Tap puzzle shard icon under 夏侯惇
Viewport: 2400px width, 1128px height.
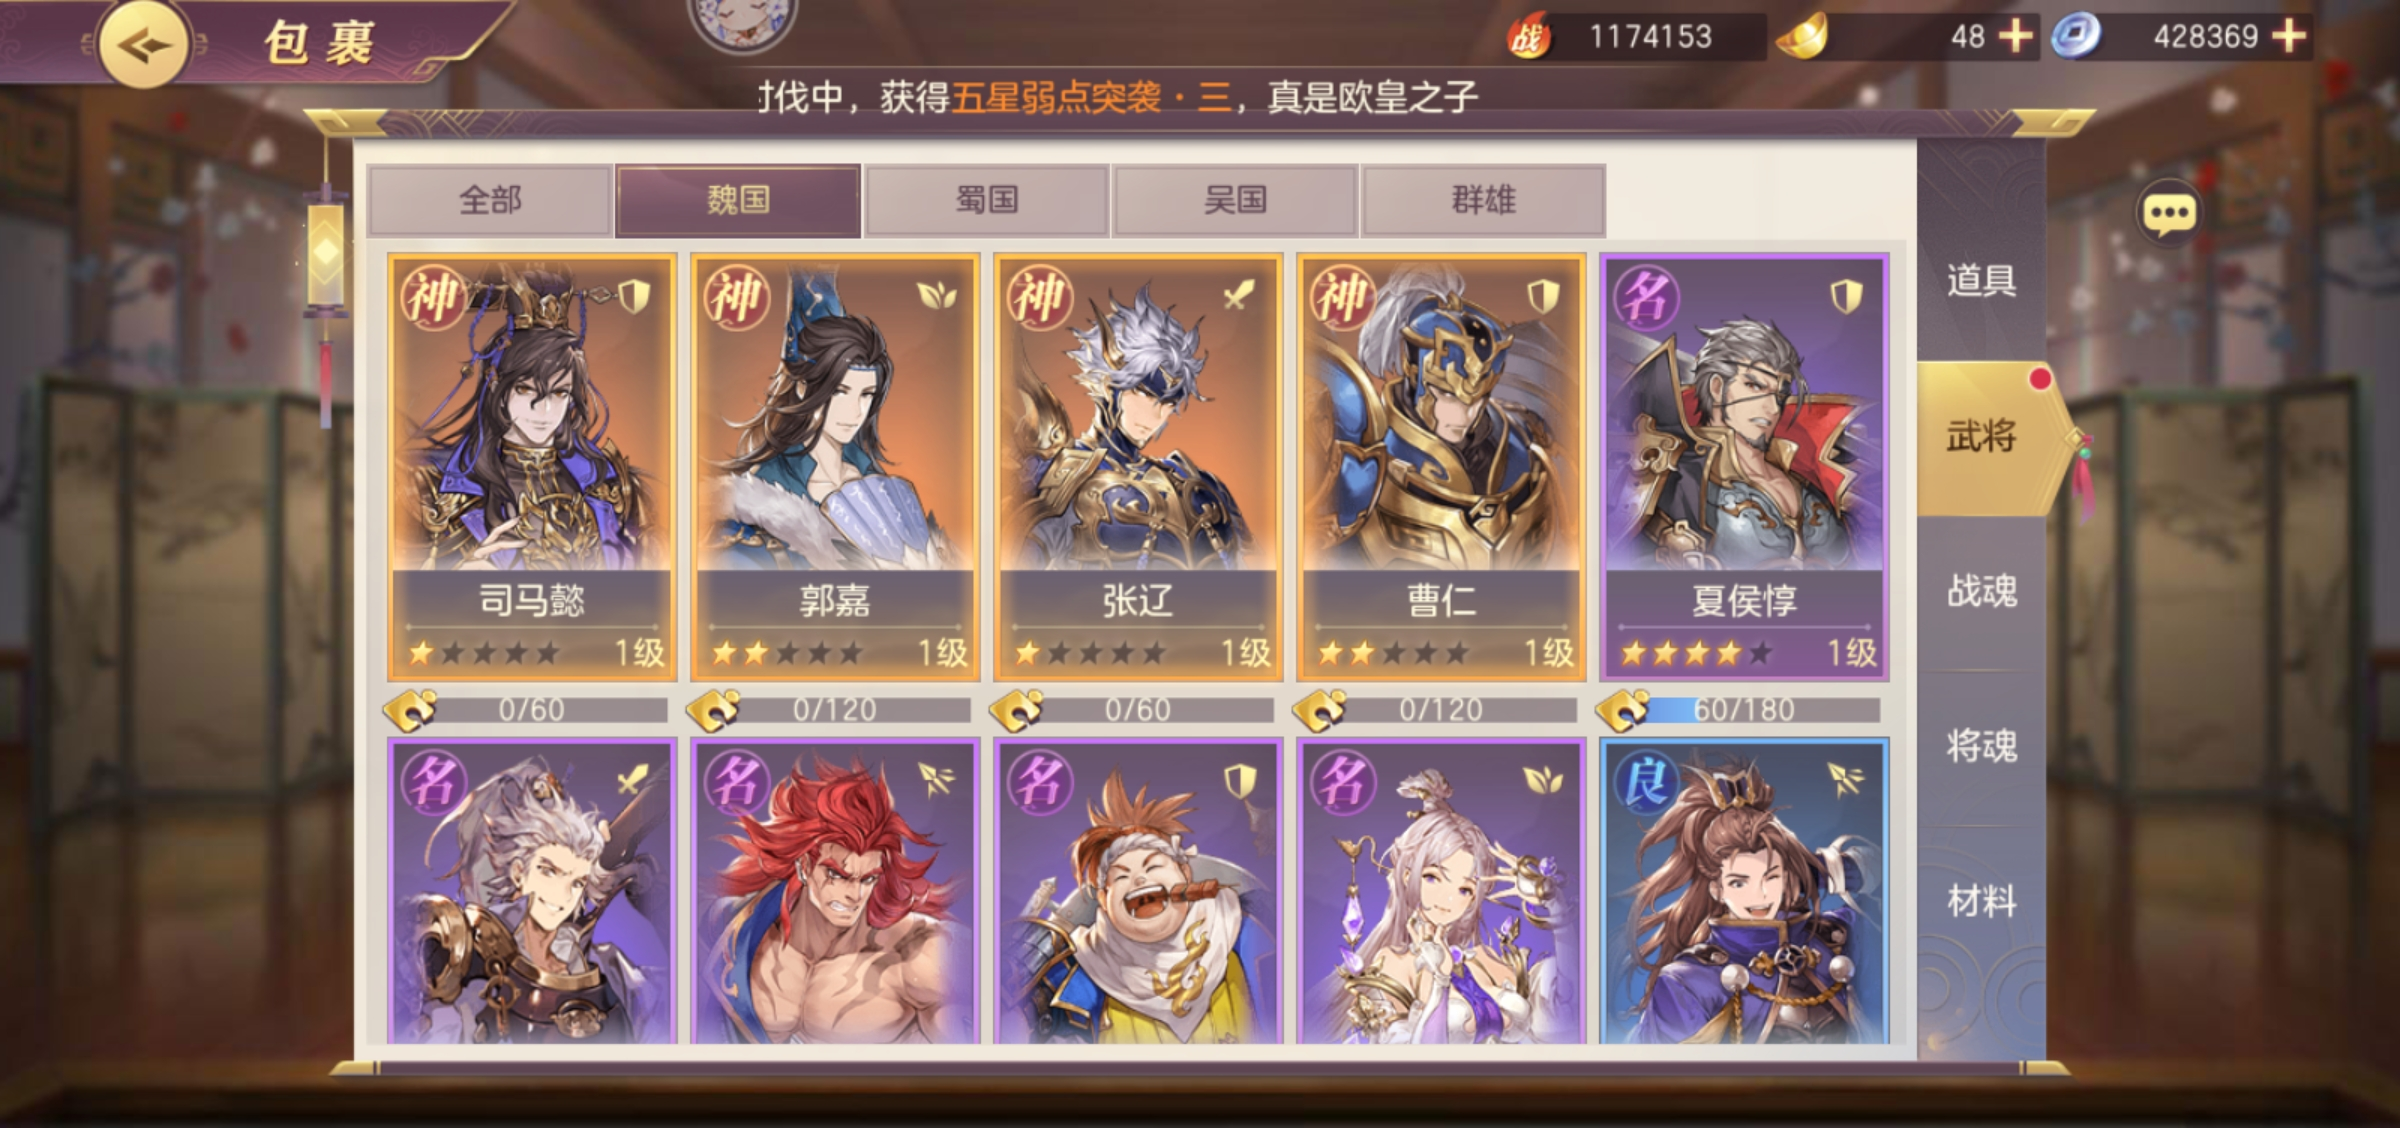tap(1623, 710)
